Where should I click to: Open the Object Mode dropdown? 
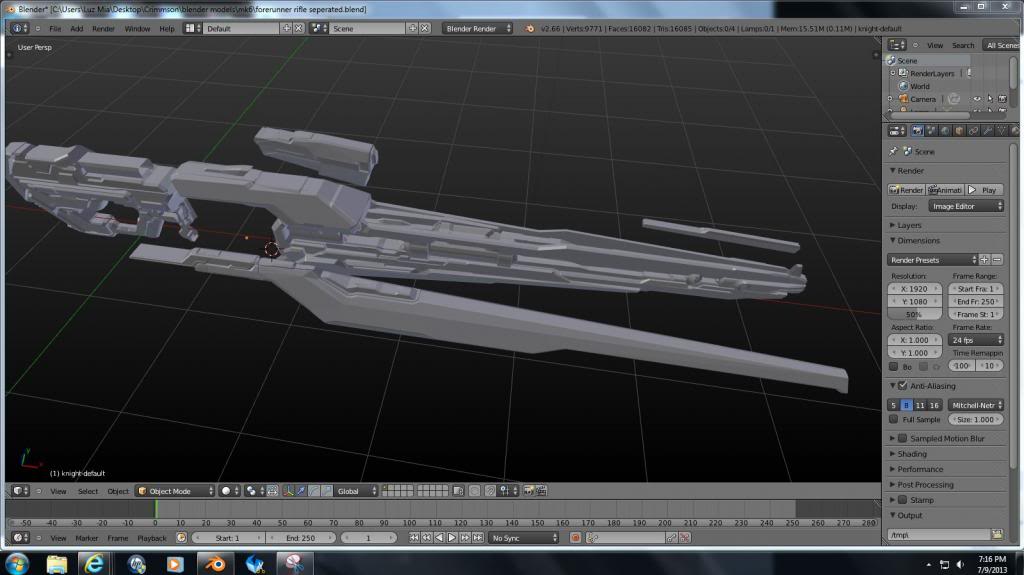175,491
